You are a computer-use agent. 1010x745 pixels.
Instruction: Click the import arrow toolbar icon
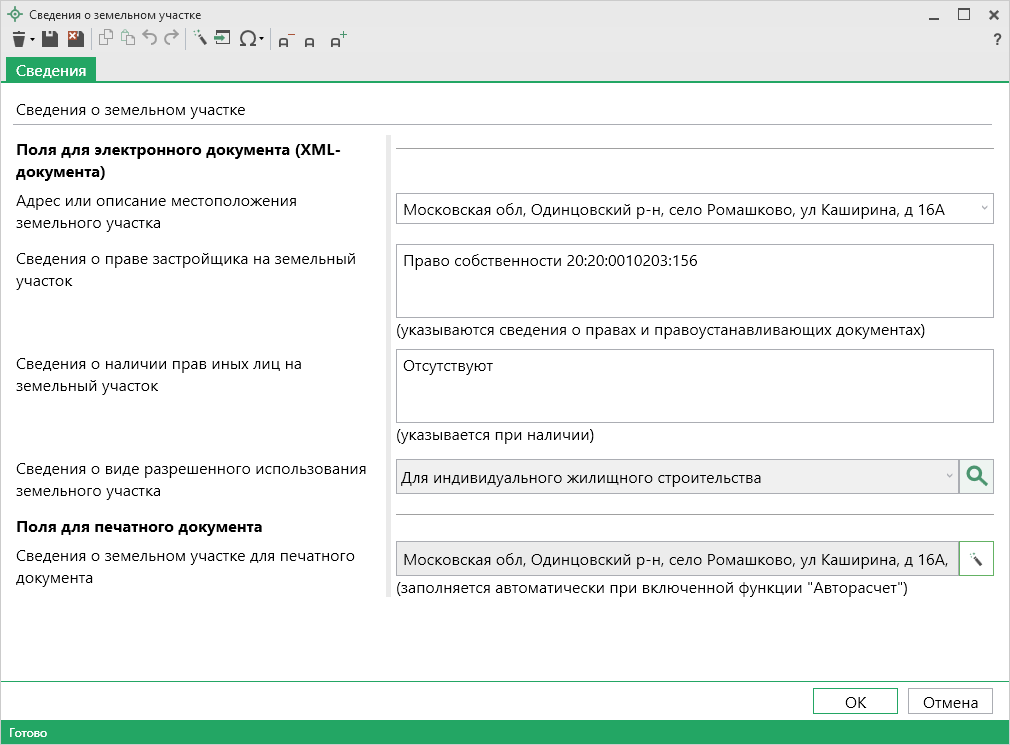[x=222, y=39]
